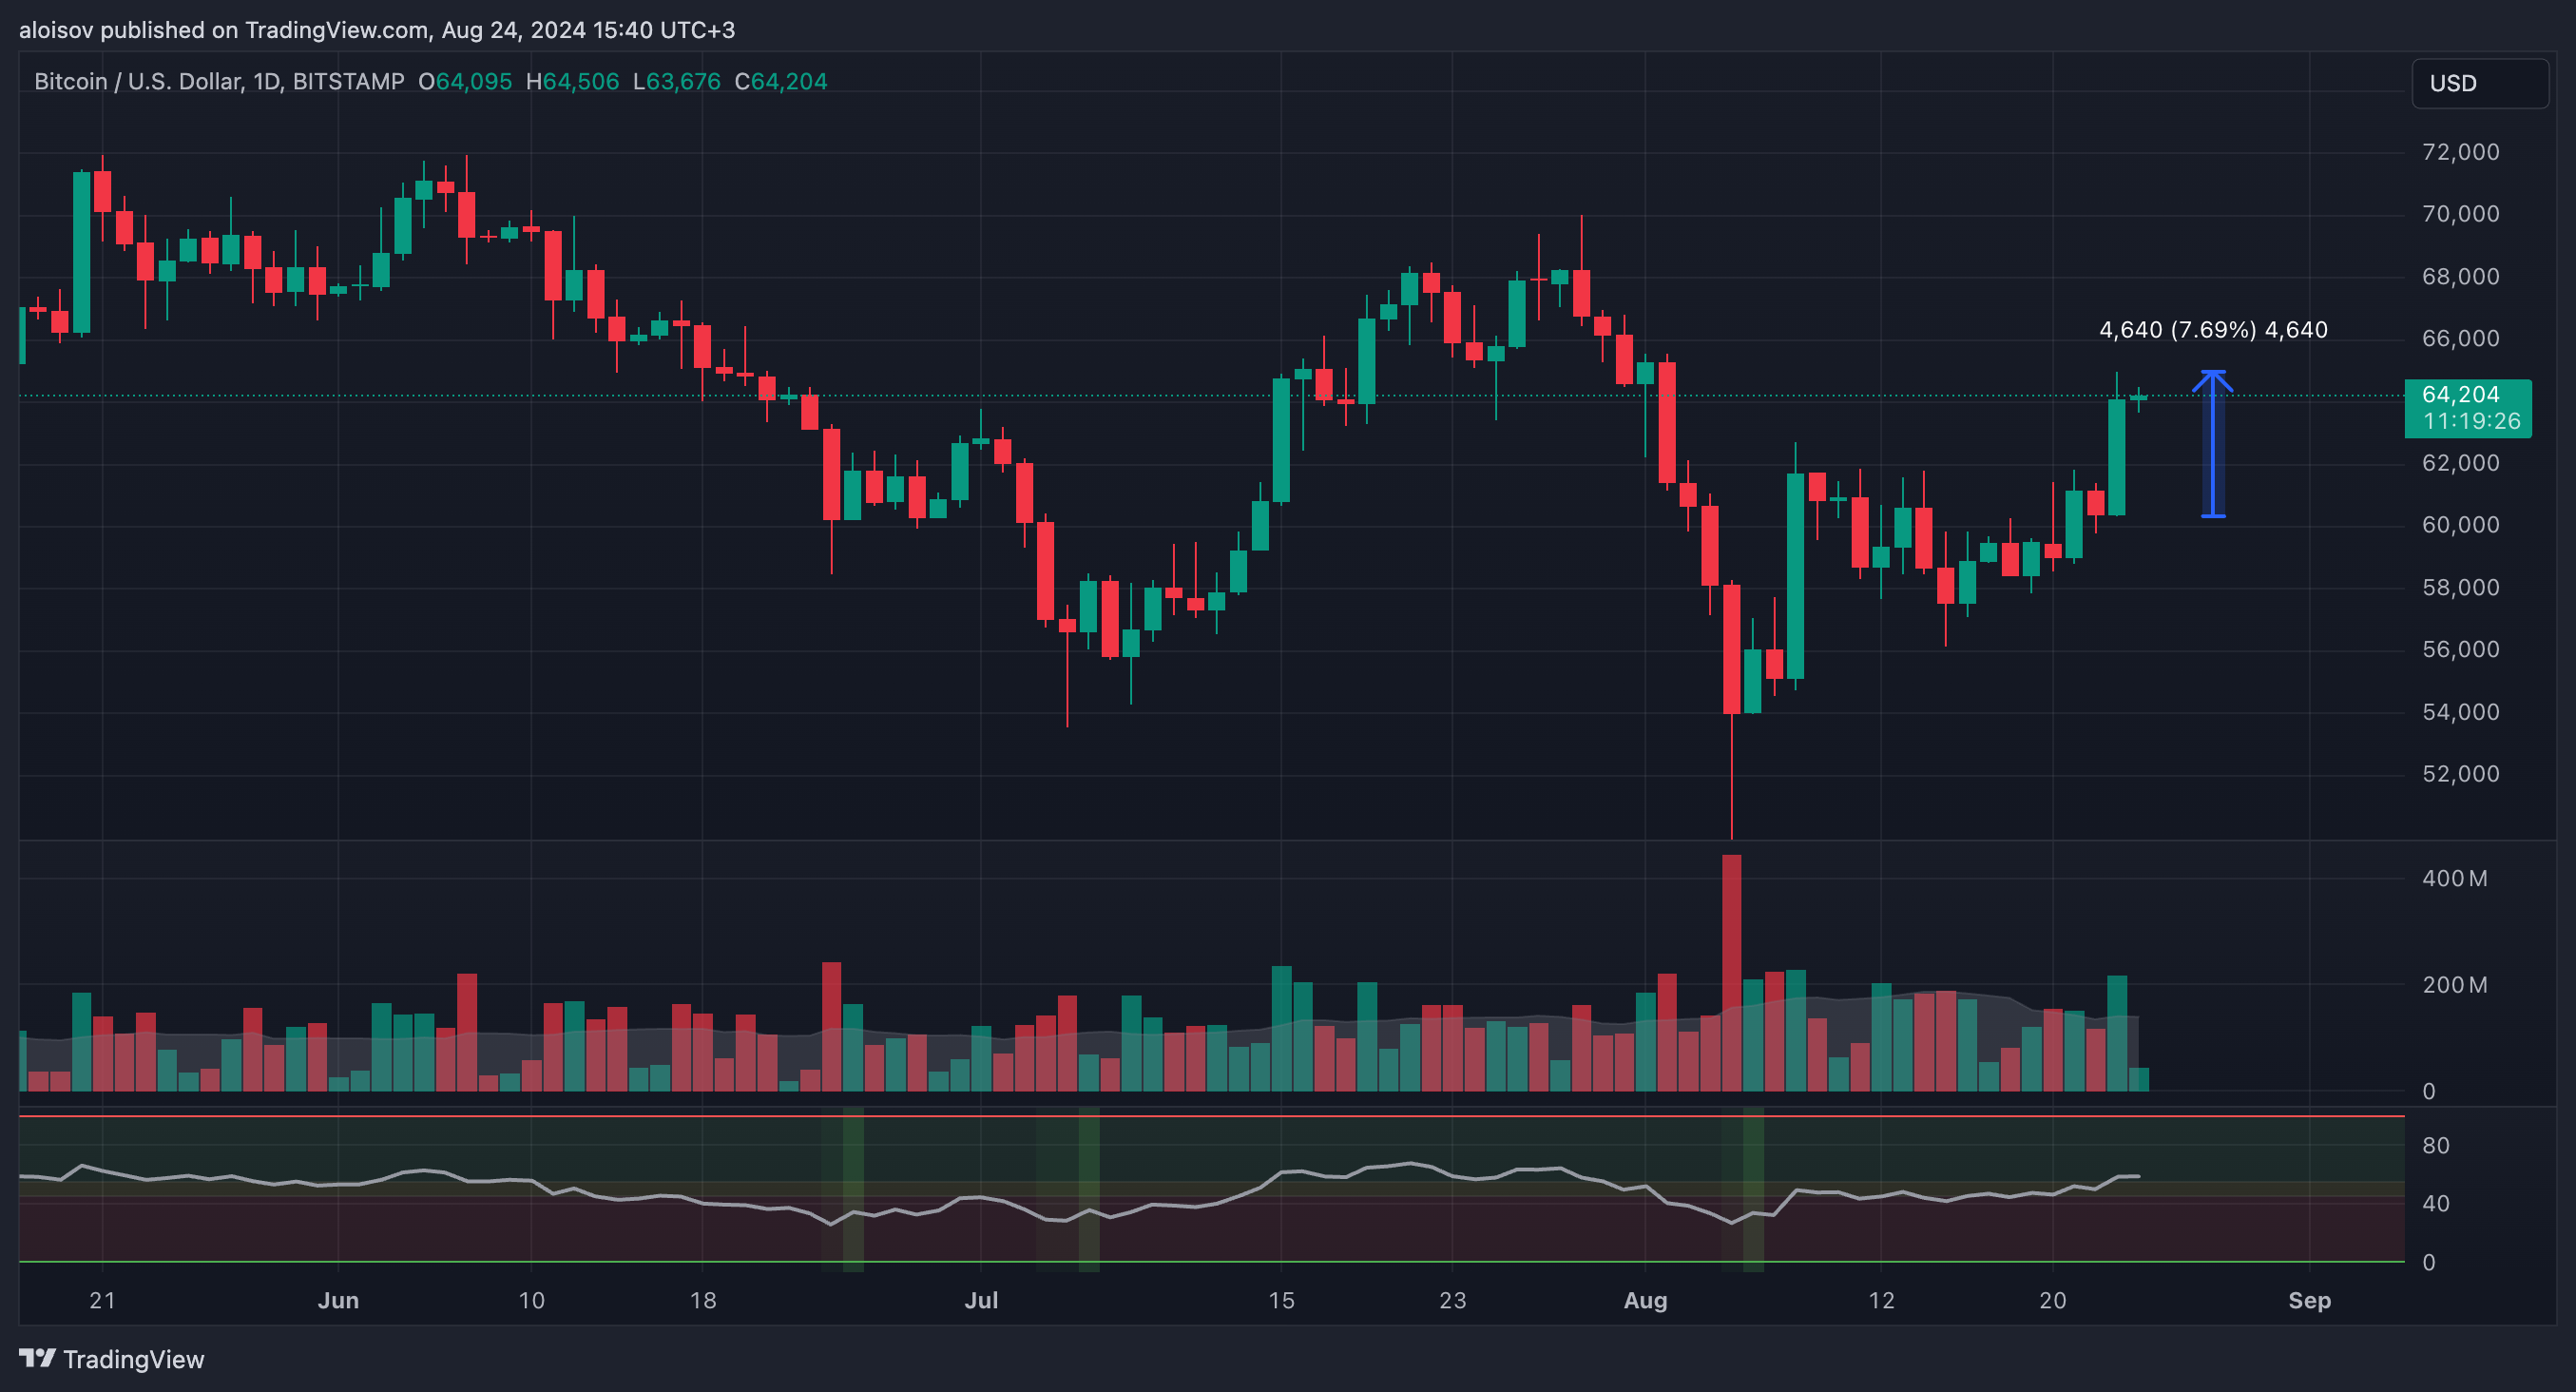Click the published on TradingView.com header text
This screenshot has width=2576, height=1392.
click(265, 30)
